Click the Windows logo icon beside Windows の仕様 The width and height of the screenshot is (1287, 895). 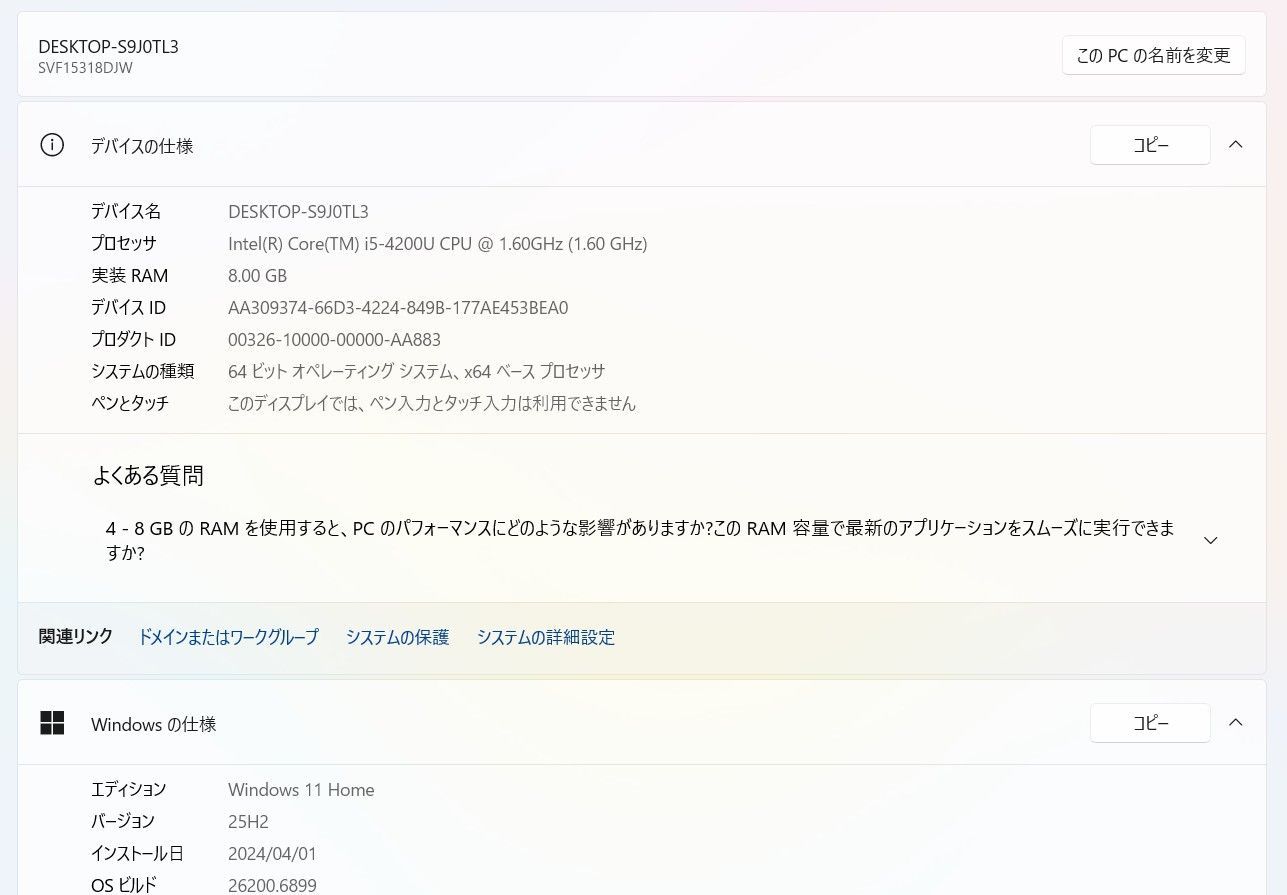[x=52, y=724]
